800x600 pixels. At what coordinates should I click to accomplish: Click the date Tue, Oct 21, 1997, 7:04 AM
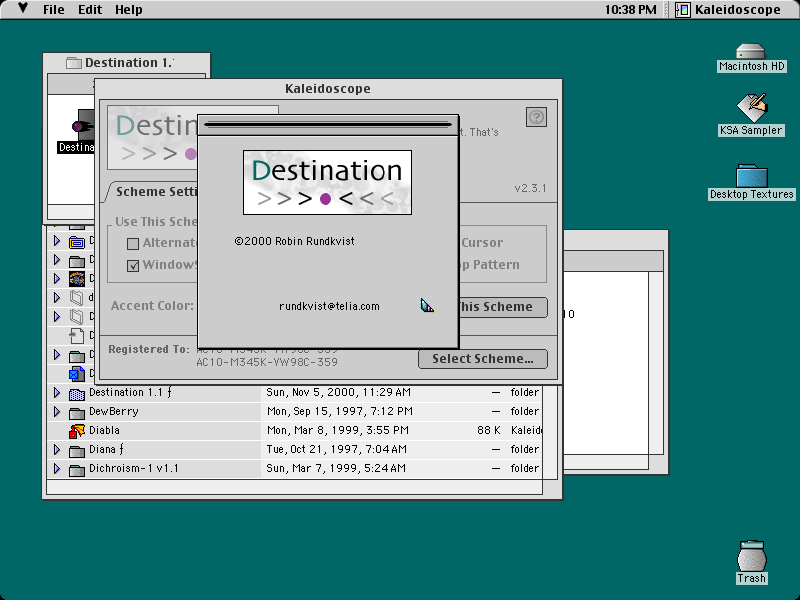tap(337, 449)
